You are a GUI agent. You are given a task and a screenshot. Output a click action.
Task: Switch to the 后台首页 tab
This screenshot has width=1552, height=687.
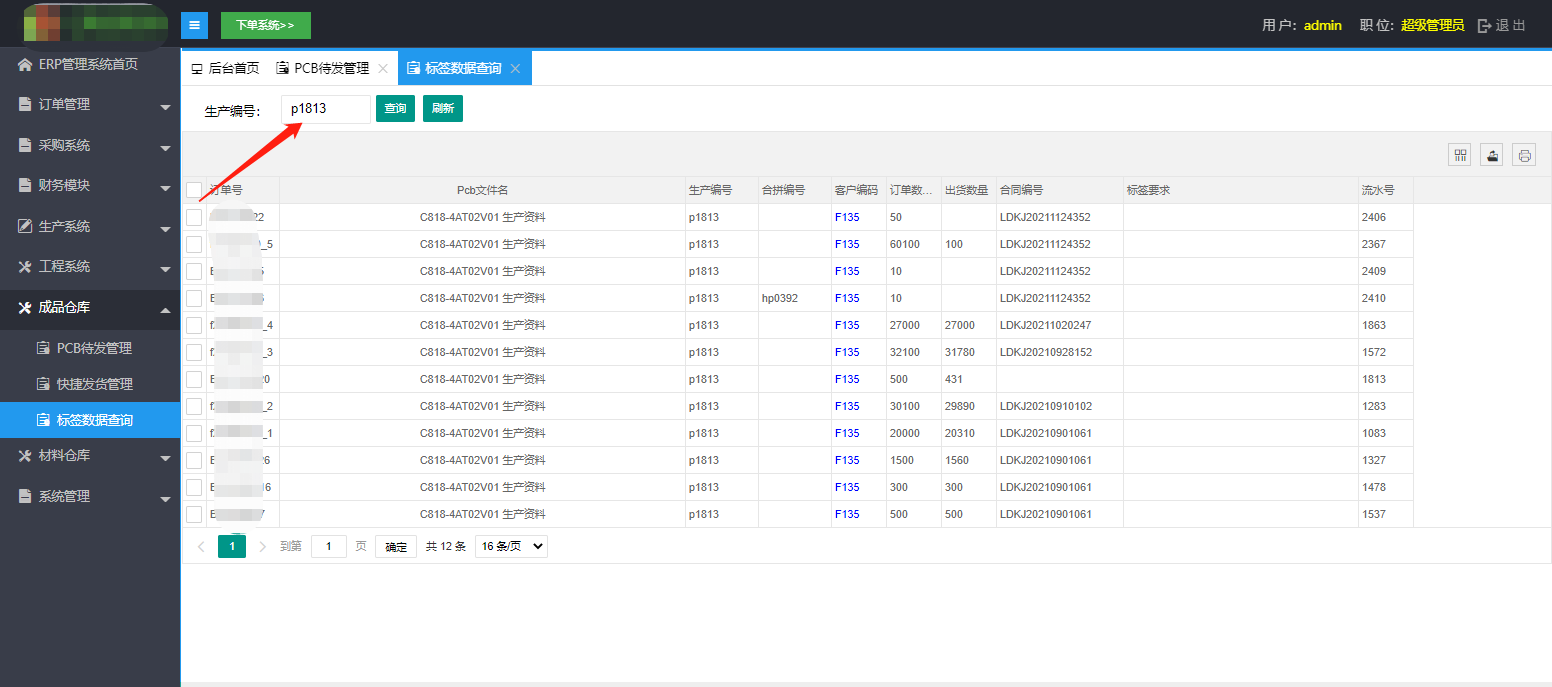(x=225, y=69)
